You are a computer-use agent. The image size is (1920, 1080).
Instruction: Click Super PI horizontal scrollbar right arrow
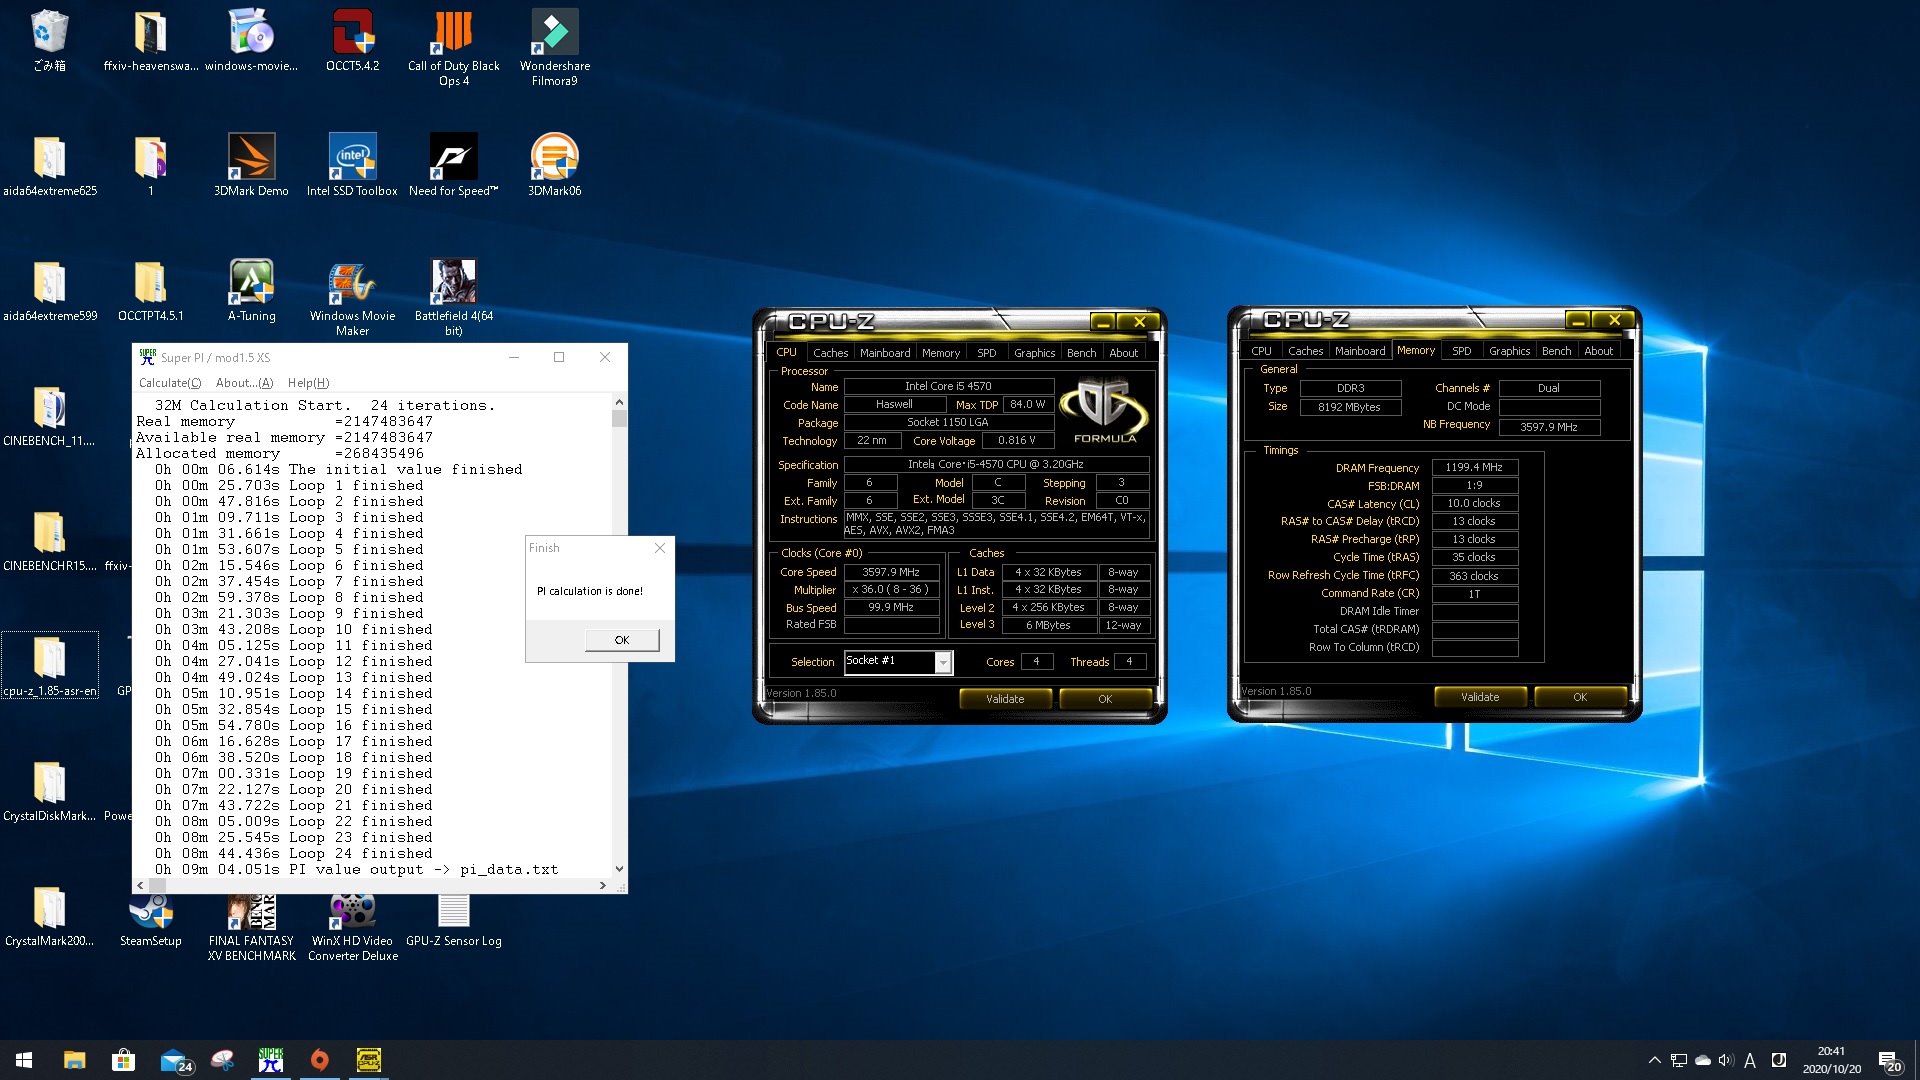pos(602,885)
